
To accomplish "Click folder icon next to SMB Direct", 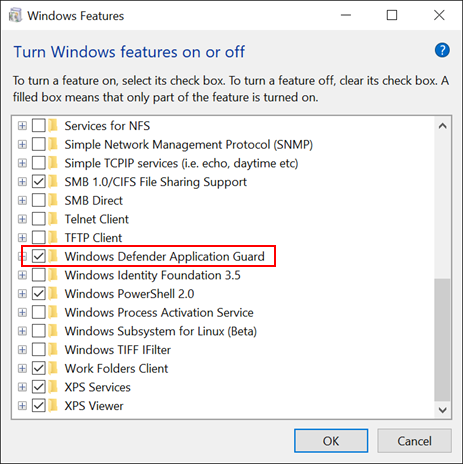I will (53, 200).
